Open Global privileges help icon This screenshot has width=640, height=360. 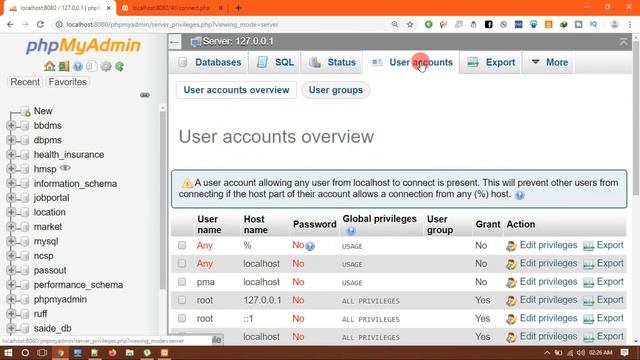[351, 231]
